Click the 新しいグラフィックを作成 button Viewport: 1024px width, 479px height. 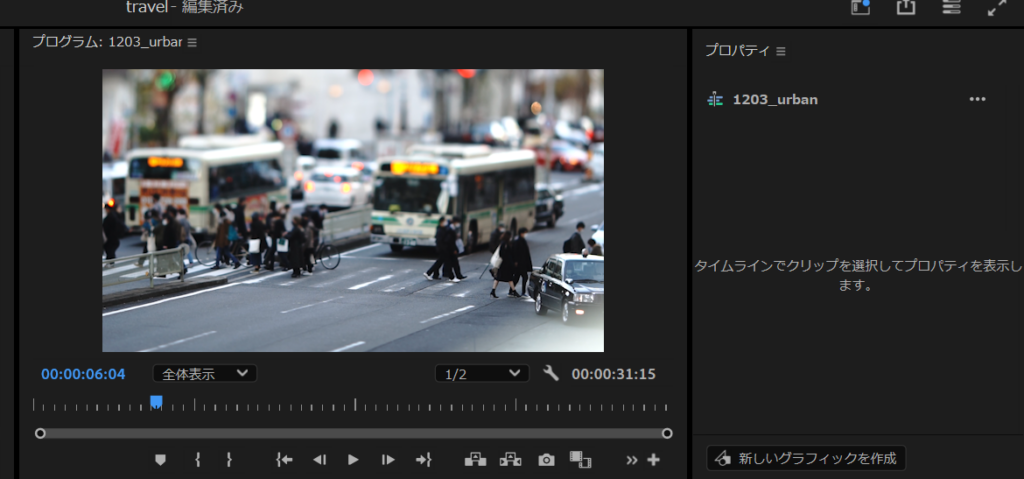pos(806,458)
